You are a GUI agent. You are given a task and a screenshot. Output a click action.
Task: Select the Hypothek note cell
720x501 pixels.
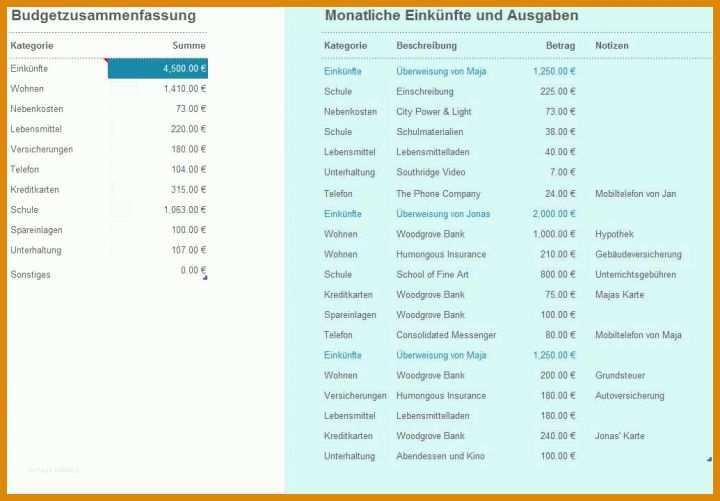pos(614,234)
